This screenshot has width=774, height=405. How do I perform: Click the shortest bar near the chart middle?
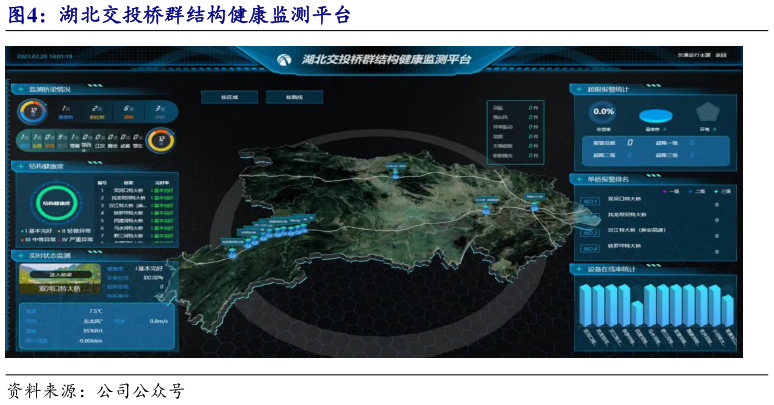[x=637, y=313]
